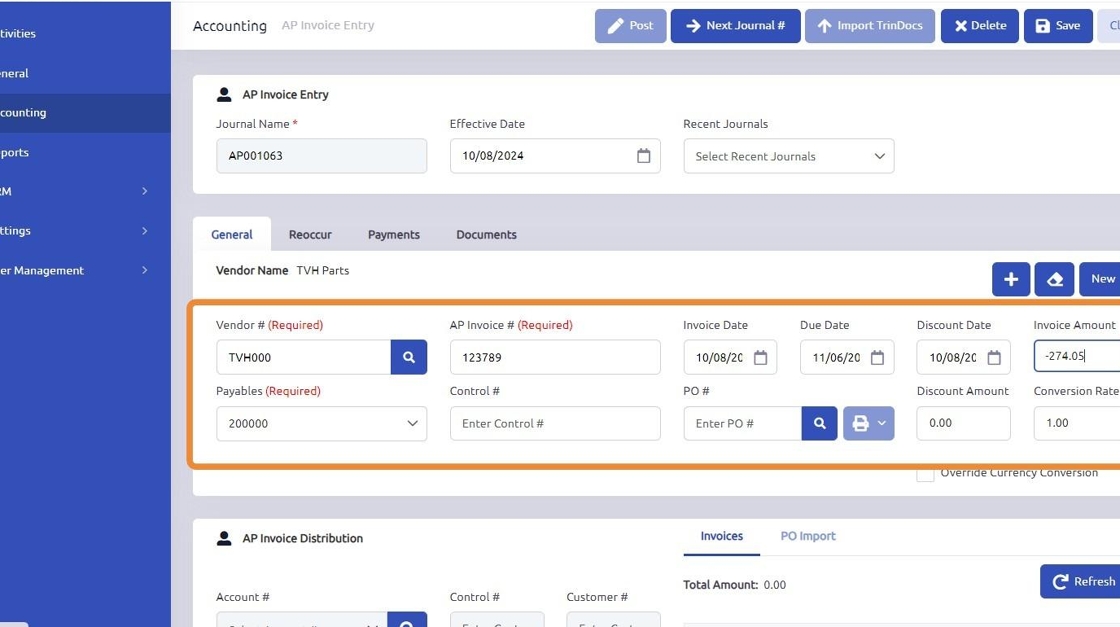This screenshot has height=627, width=1120.
Task: Open the Discount Date calendar icon
Action: tap(994, 358)
